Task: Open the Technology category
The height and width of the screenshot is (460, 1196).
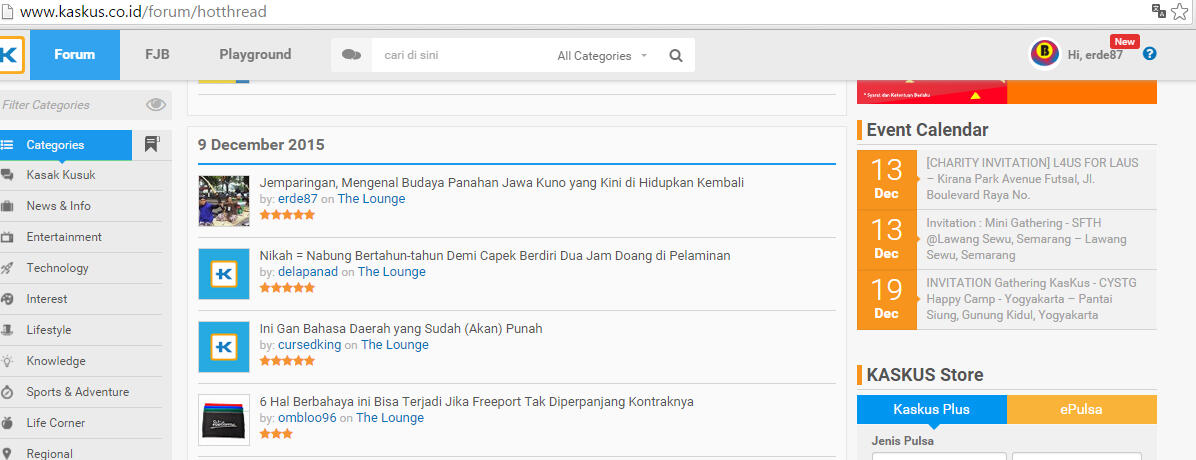Action: tap(57, 268)
